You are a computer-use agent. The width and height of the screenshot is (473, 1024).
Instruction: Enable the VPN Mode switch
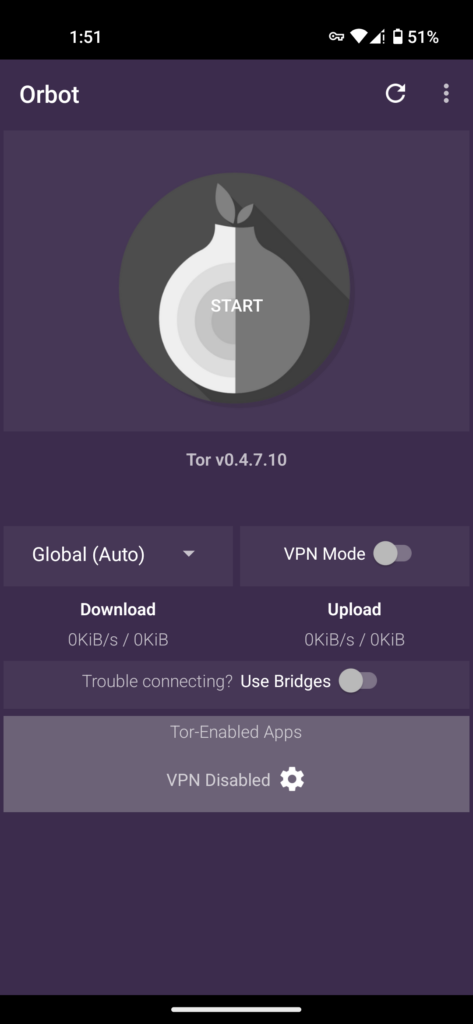point(392,554)
